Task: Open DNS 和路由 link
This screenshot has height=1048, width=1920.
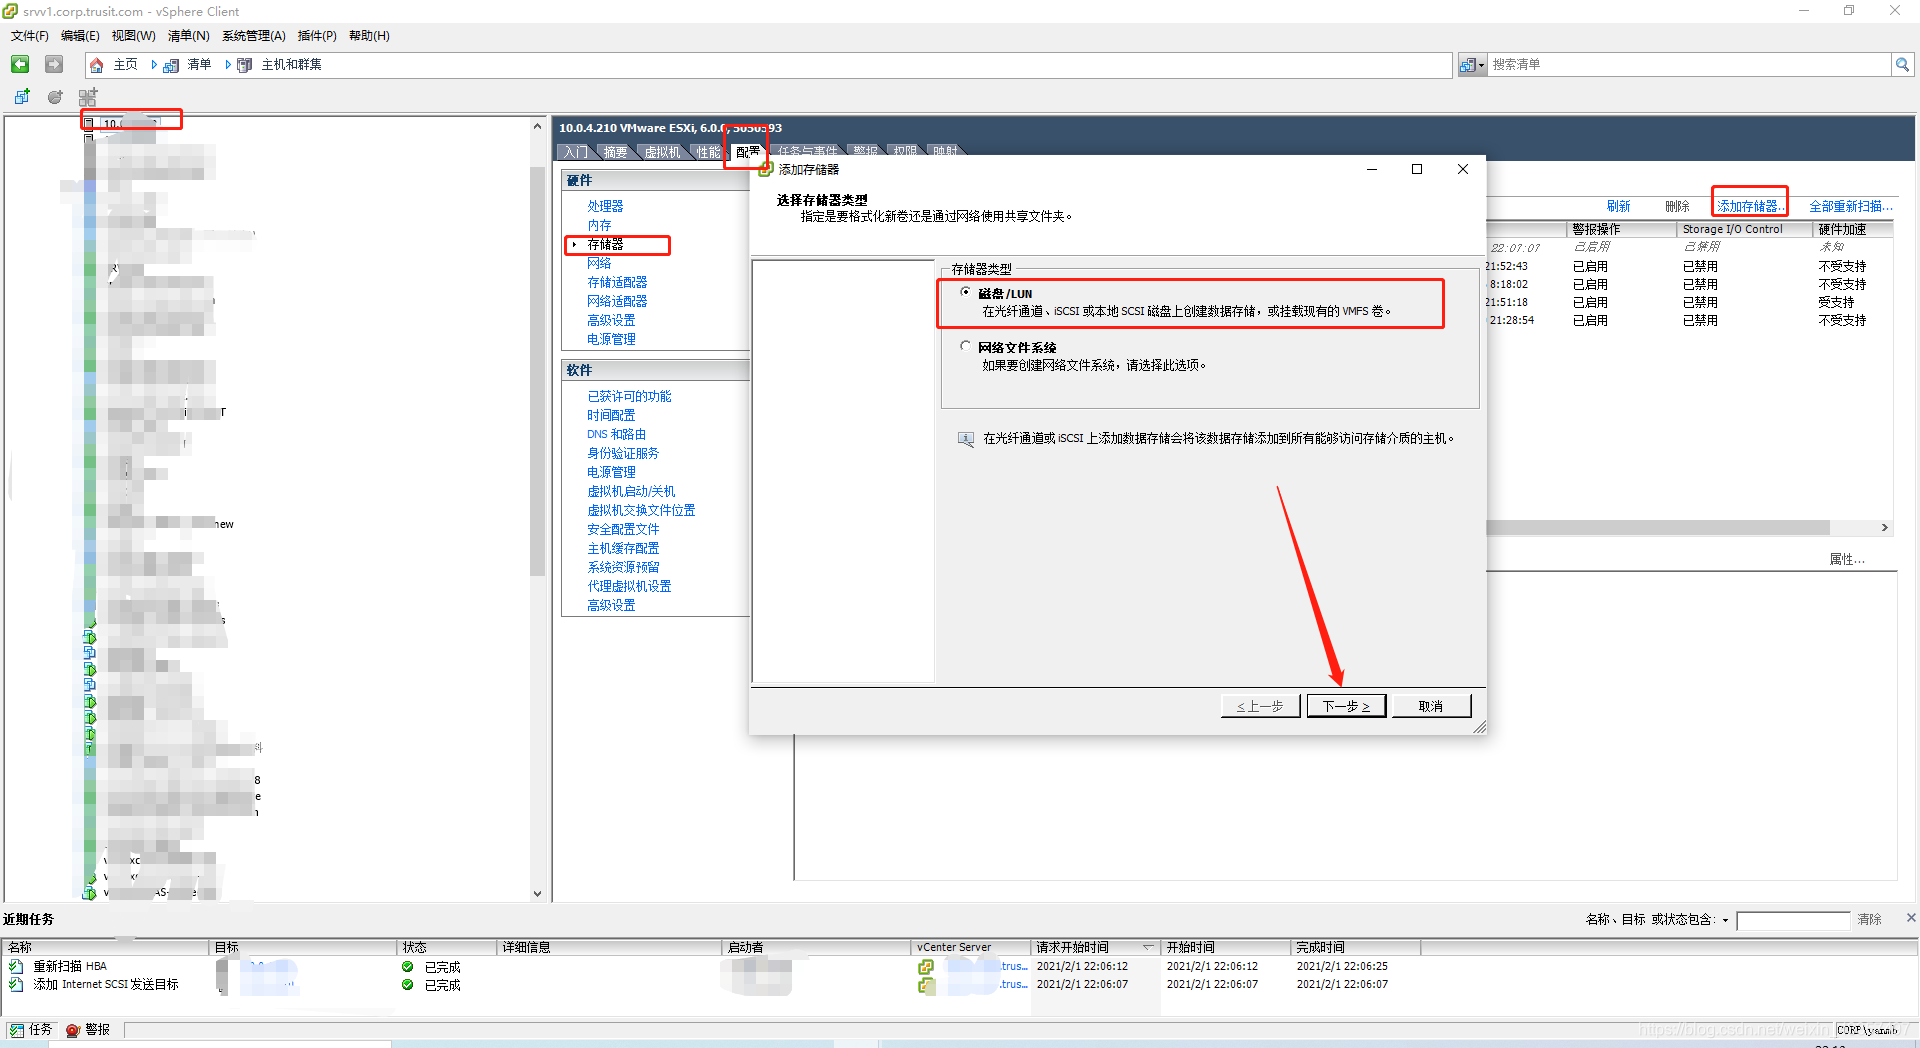Action: click(616, 434)
